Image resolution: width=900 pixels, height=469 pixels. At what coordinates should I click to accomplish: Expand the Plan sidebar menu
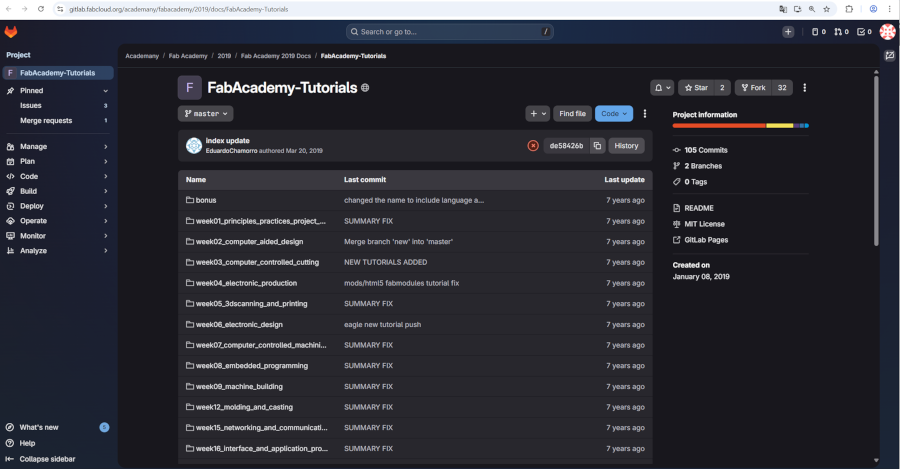click(x=57, y=161)
